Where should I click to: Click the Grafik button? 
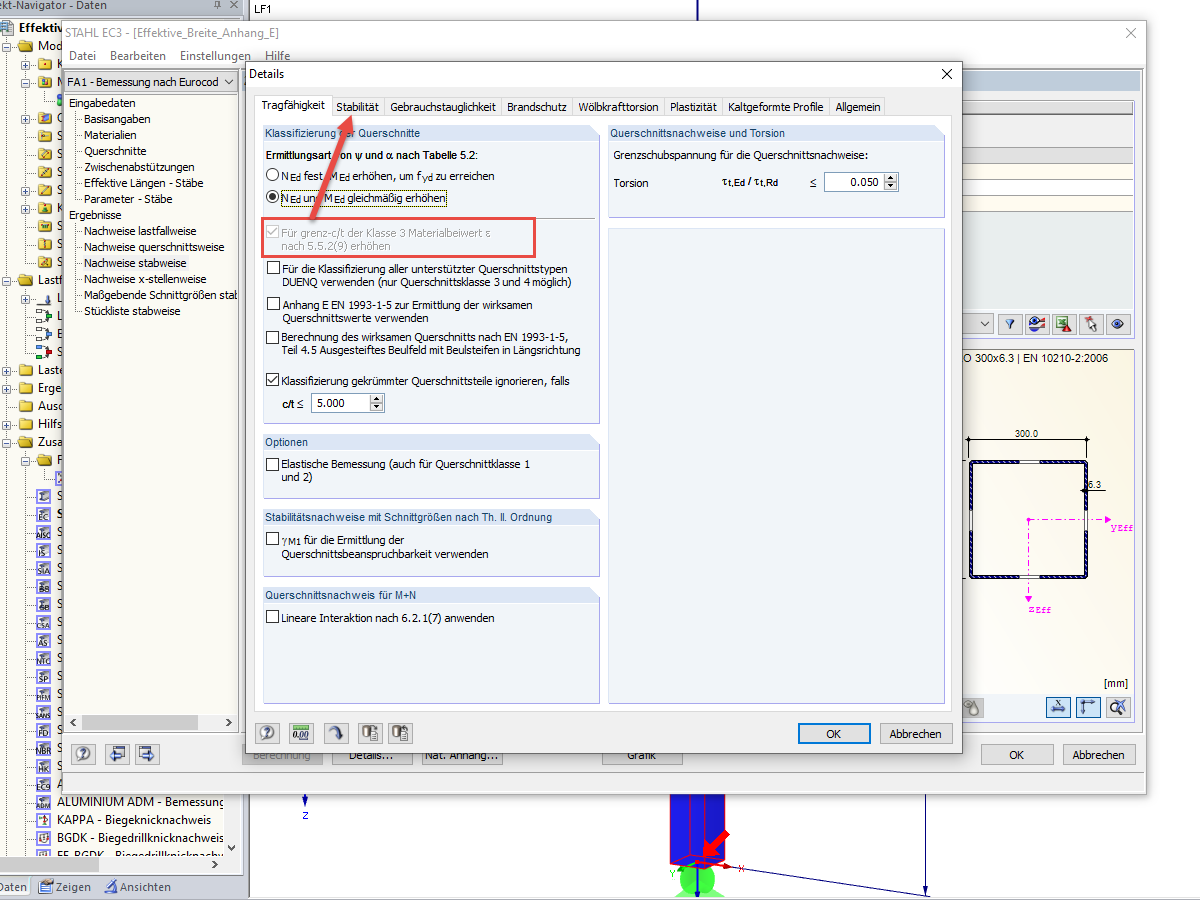(641, 756)
